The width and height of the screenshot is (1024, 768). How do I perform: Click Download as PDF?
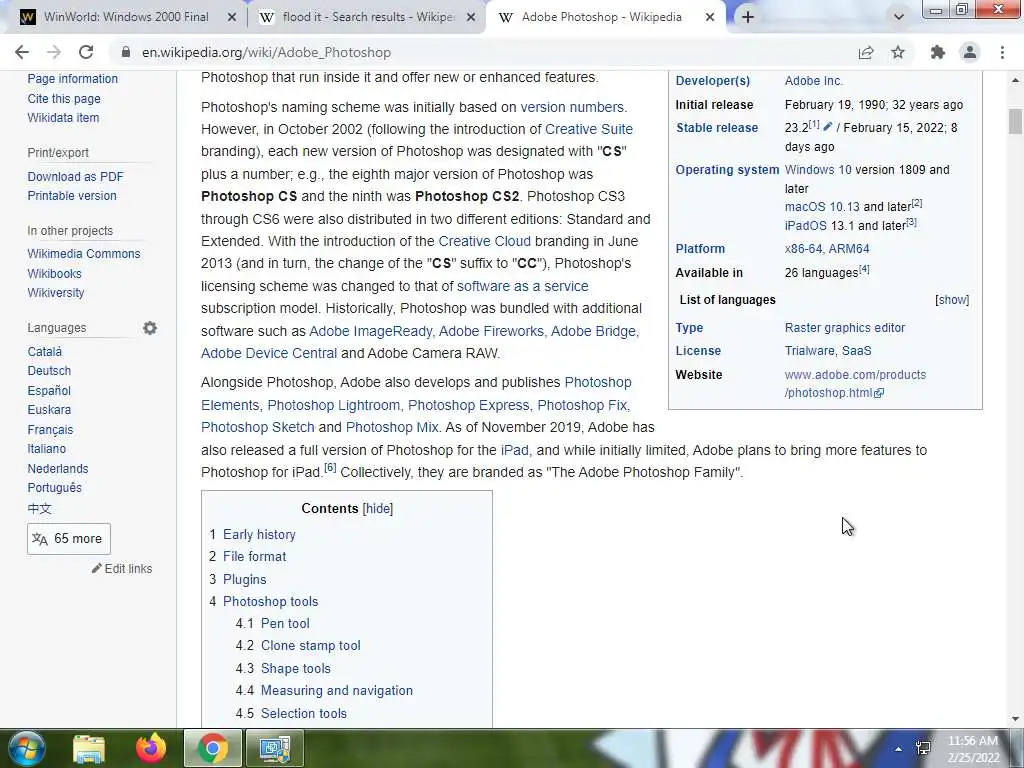point(75,176)
